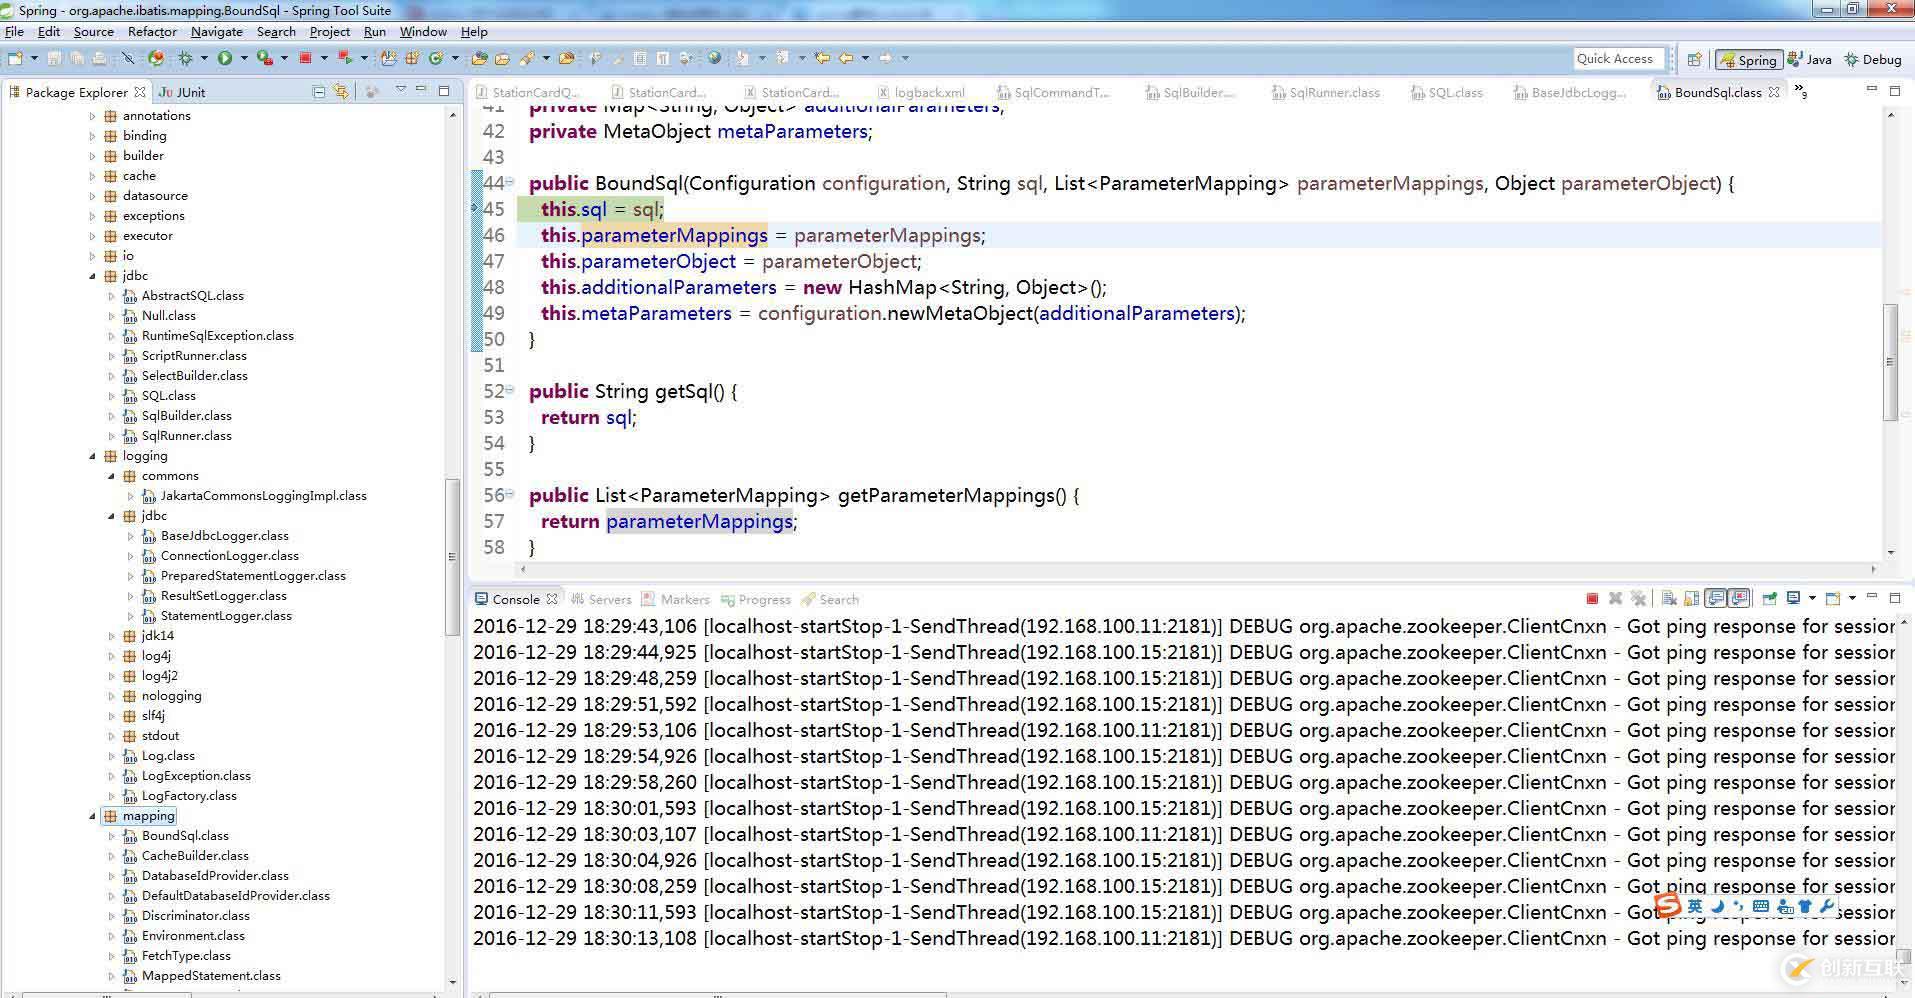Switch to the Java perspective
Viewport: 1915px width, 998px height.
(x=1810, y=60)
